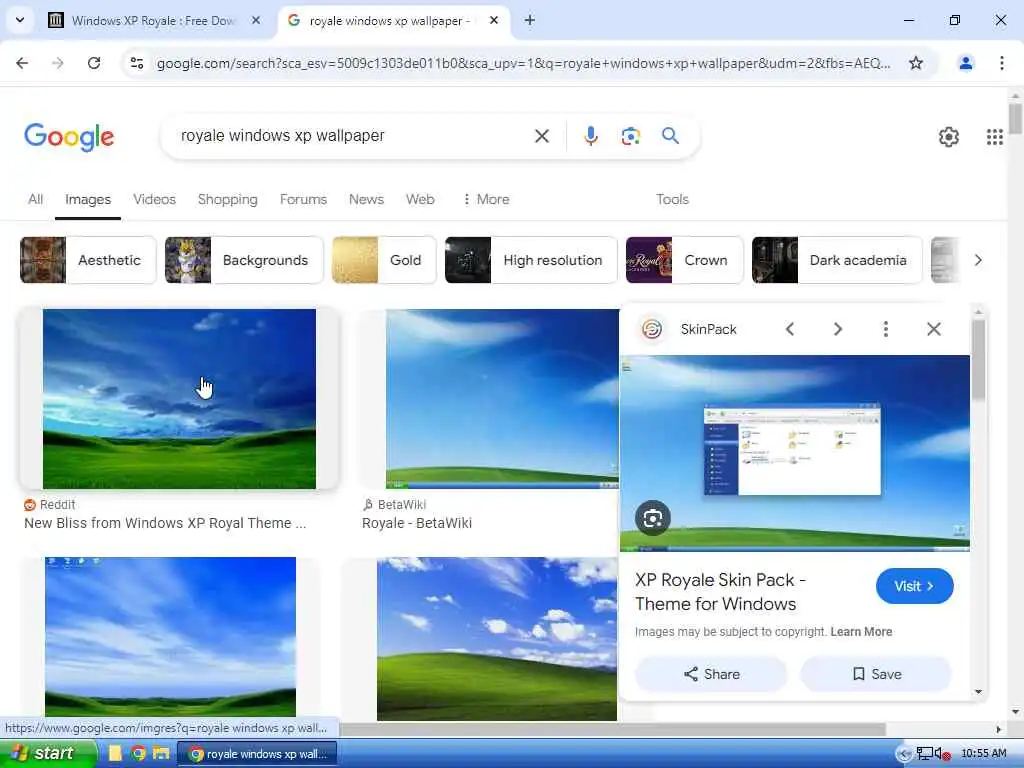The image size is (1024, 768).
Task: Open preview panel three-dot options
Action: click(886, 328)
